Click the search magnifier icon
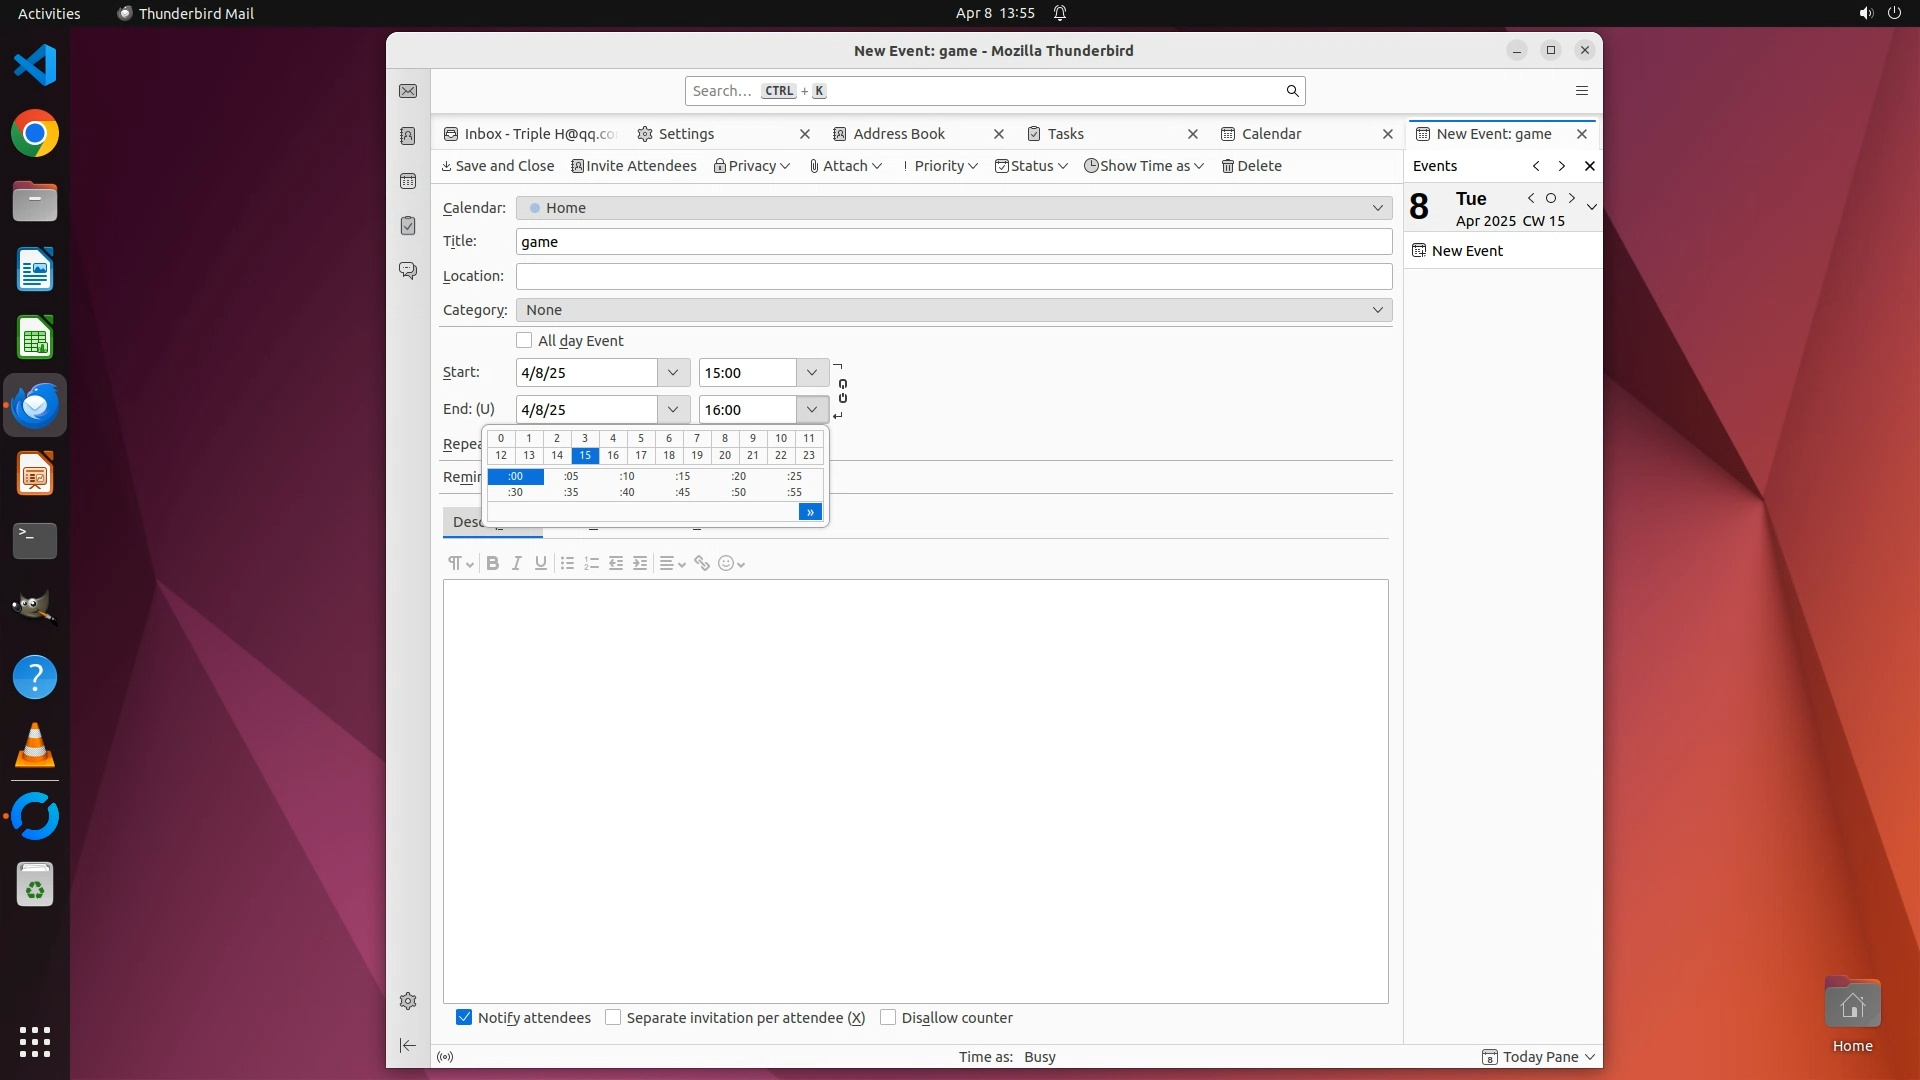The image size is (1920, 1080). 1292,91
